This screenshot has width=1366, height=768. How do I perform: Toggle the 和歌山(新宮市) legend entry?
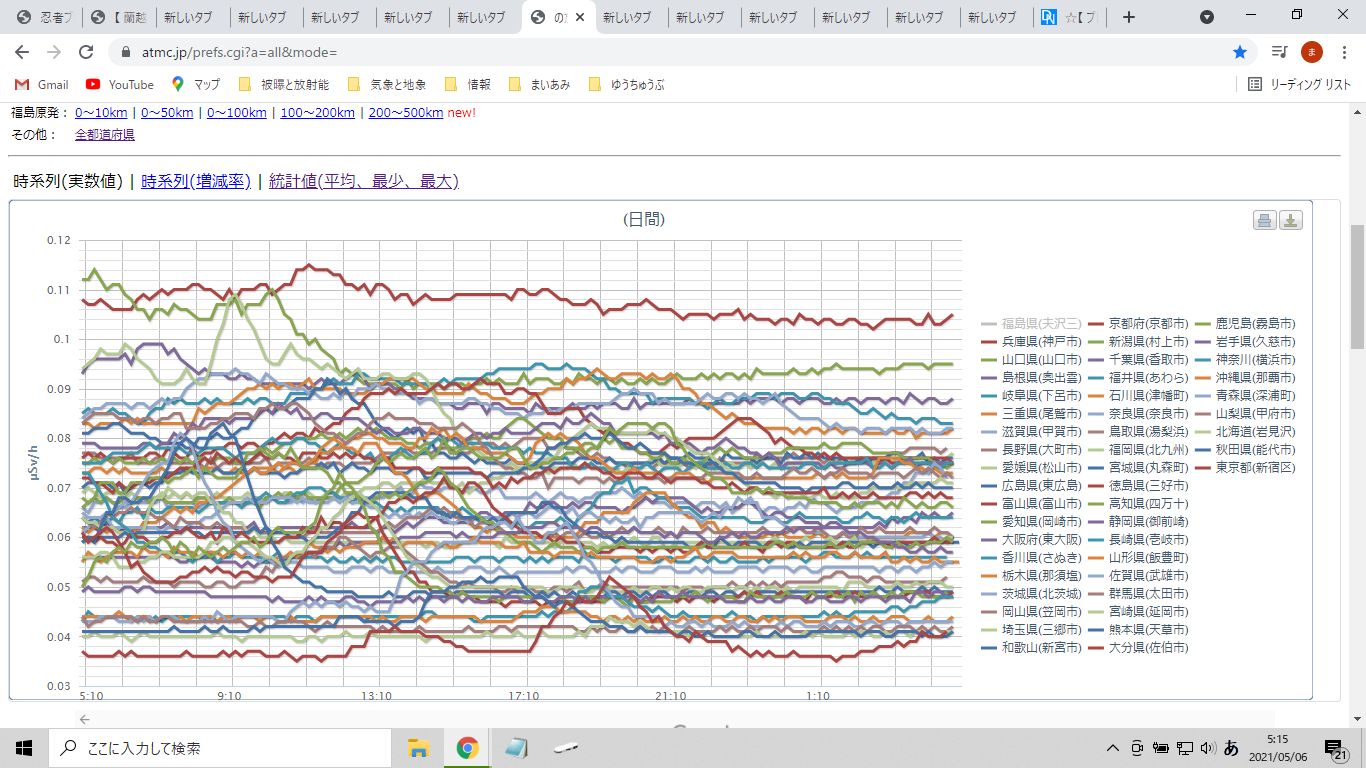pyautogui.click(x=1031, y=647)
